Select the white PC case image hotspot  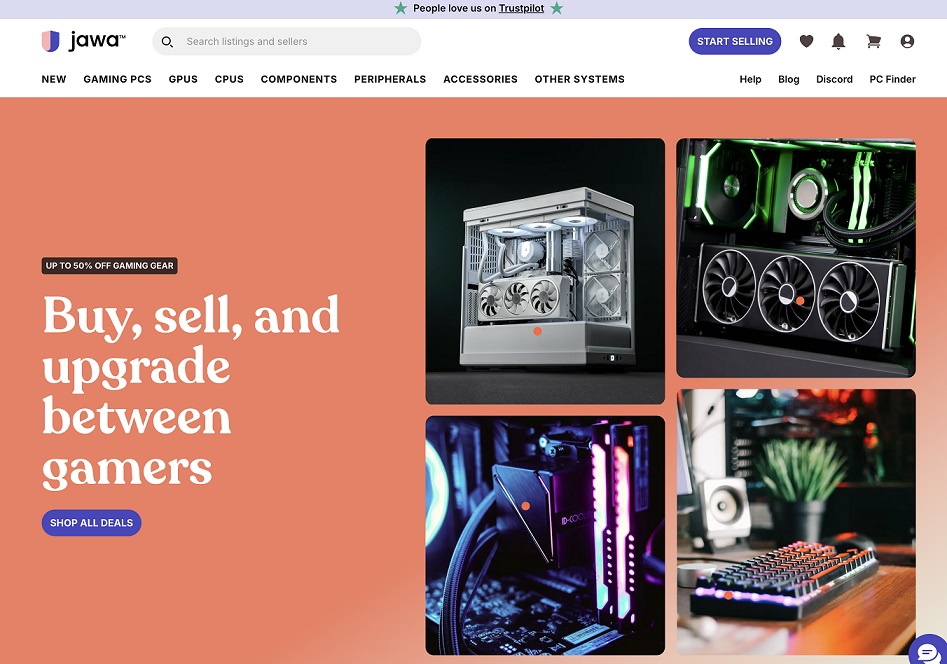538,331
